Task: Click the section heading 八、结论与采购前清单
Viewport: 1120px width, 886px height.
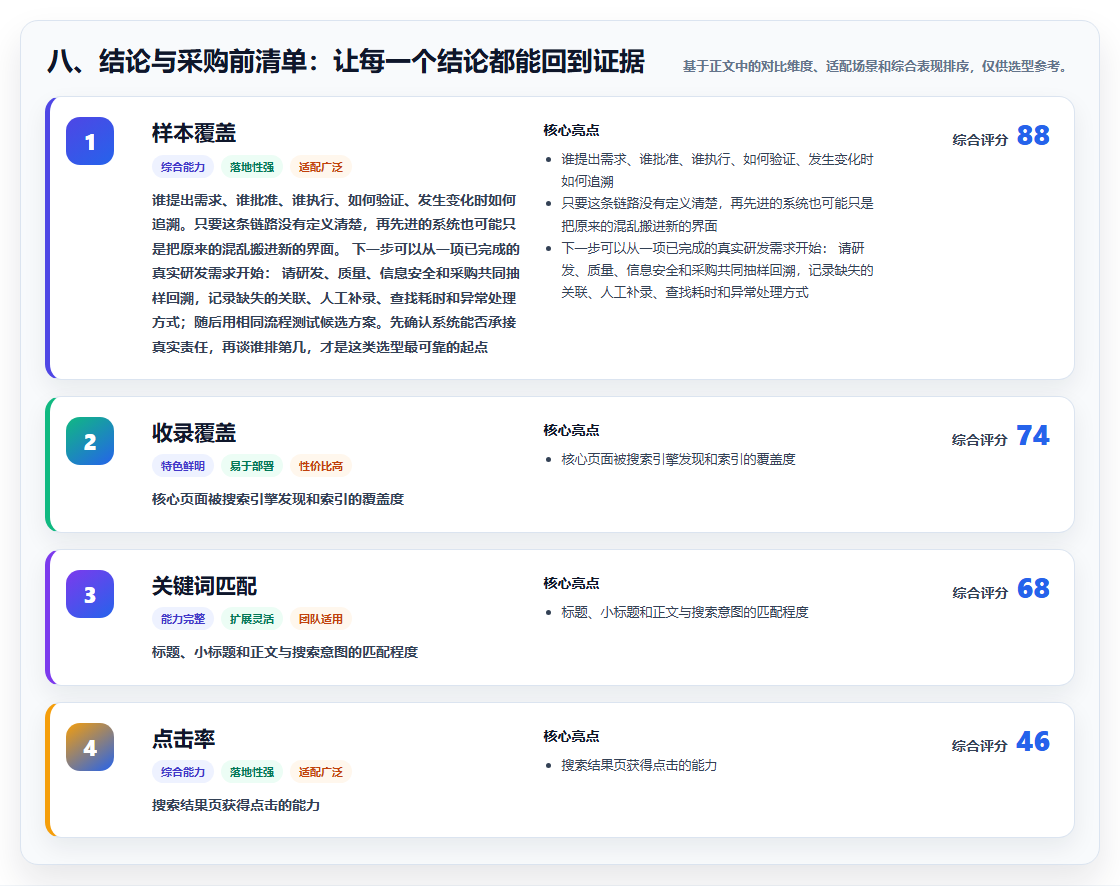Action: point(346,61)
